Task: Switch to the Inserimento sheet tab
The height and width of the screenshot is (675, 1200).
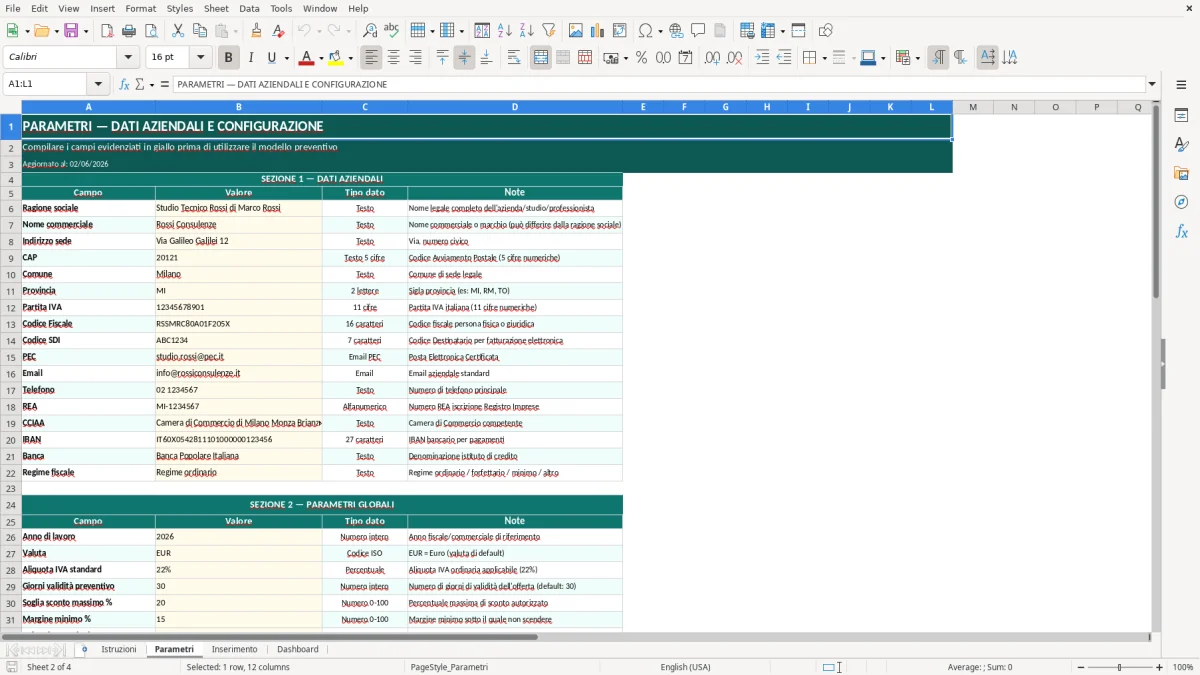Action: coord(235,650)
